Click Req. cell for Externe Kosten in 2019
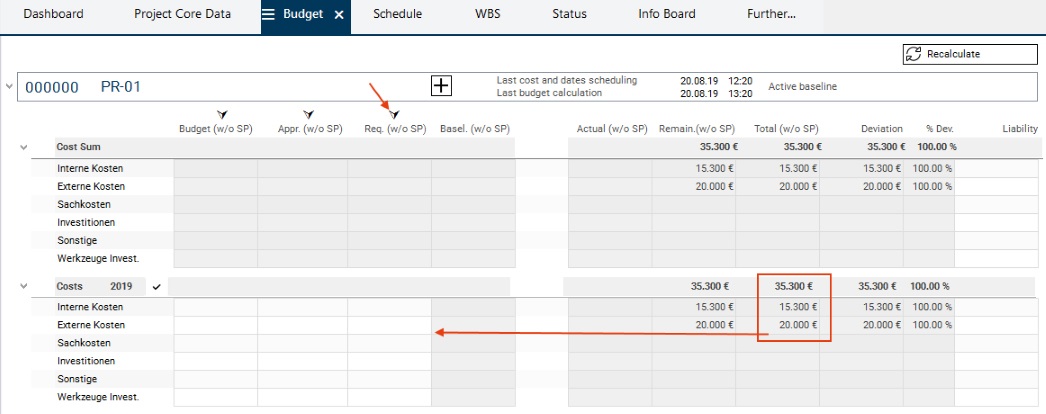 click(x=389, y=325)
